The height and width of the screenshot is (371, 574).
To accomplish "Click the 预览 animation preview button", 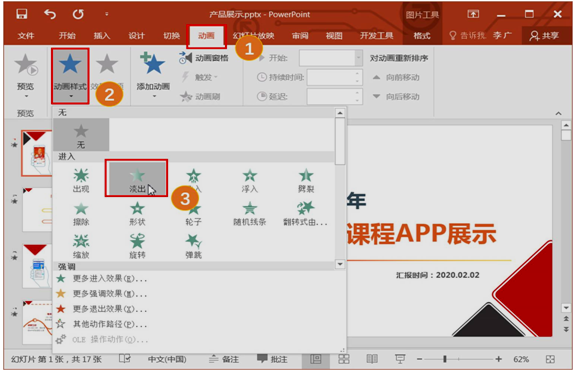I will click(26, 76).
